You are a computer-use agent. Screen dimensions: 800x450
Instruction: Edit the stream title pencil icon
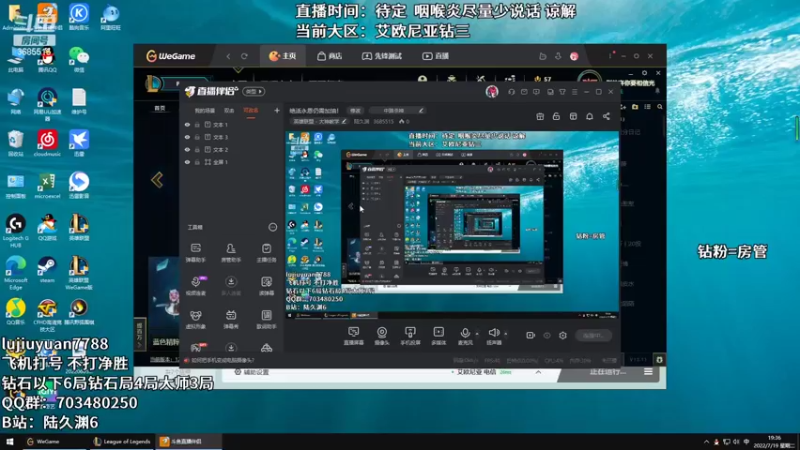tap(421, 110)
